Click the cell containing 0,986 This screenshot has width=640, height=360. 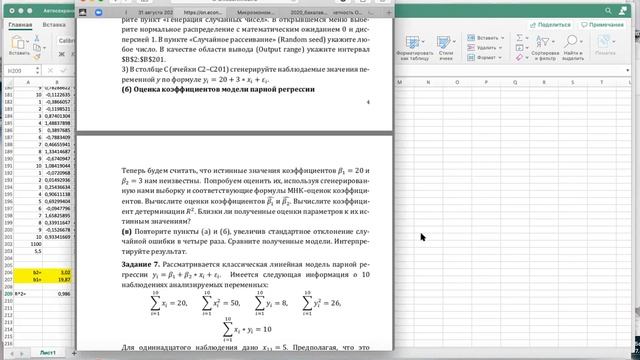pyautogui.click(x=57, y=294)
